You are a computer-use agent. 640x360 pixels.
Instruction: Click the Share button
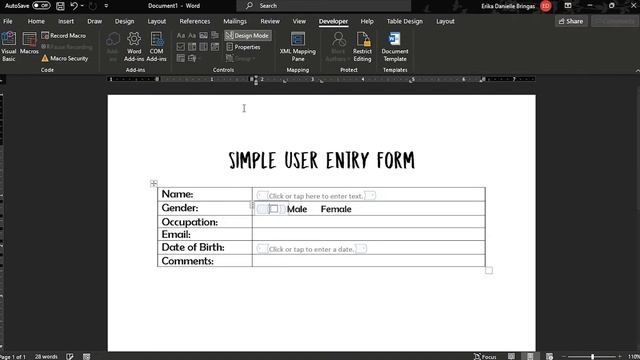571,21
